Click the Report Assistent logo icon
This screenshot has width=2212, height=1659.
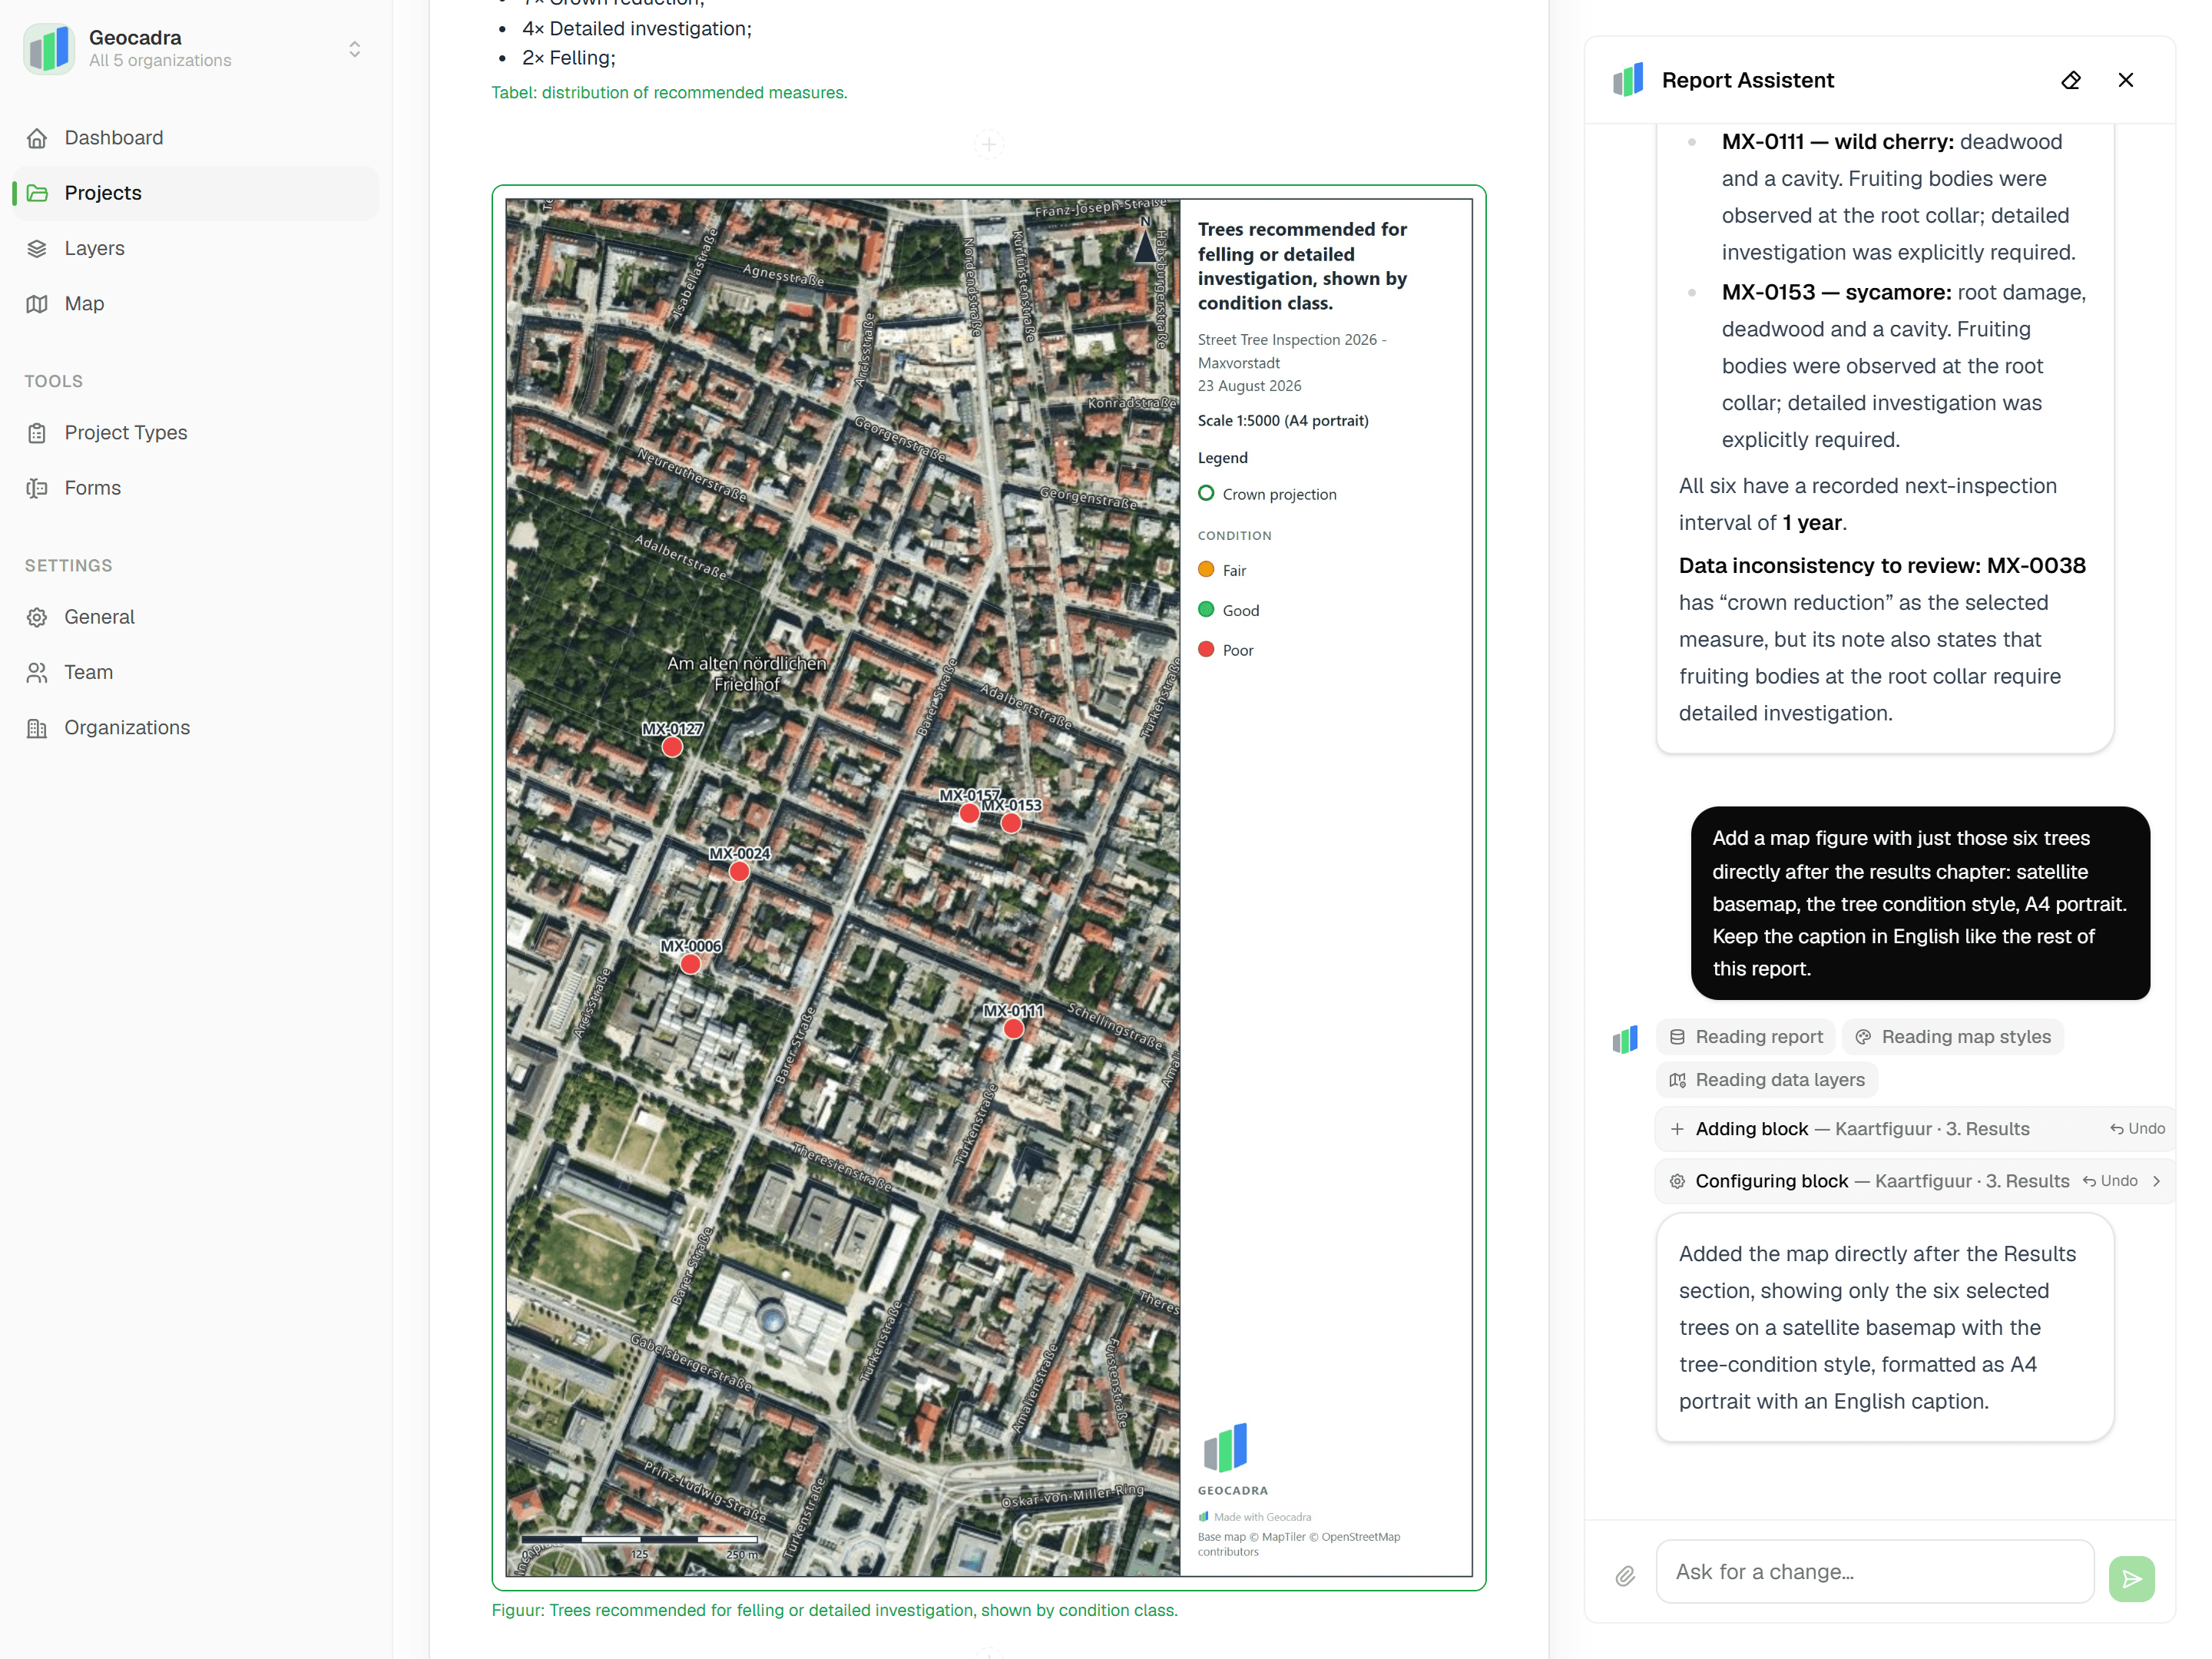[1628, 80]
